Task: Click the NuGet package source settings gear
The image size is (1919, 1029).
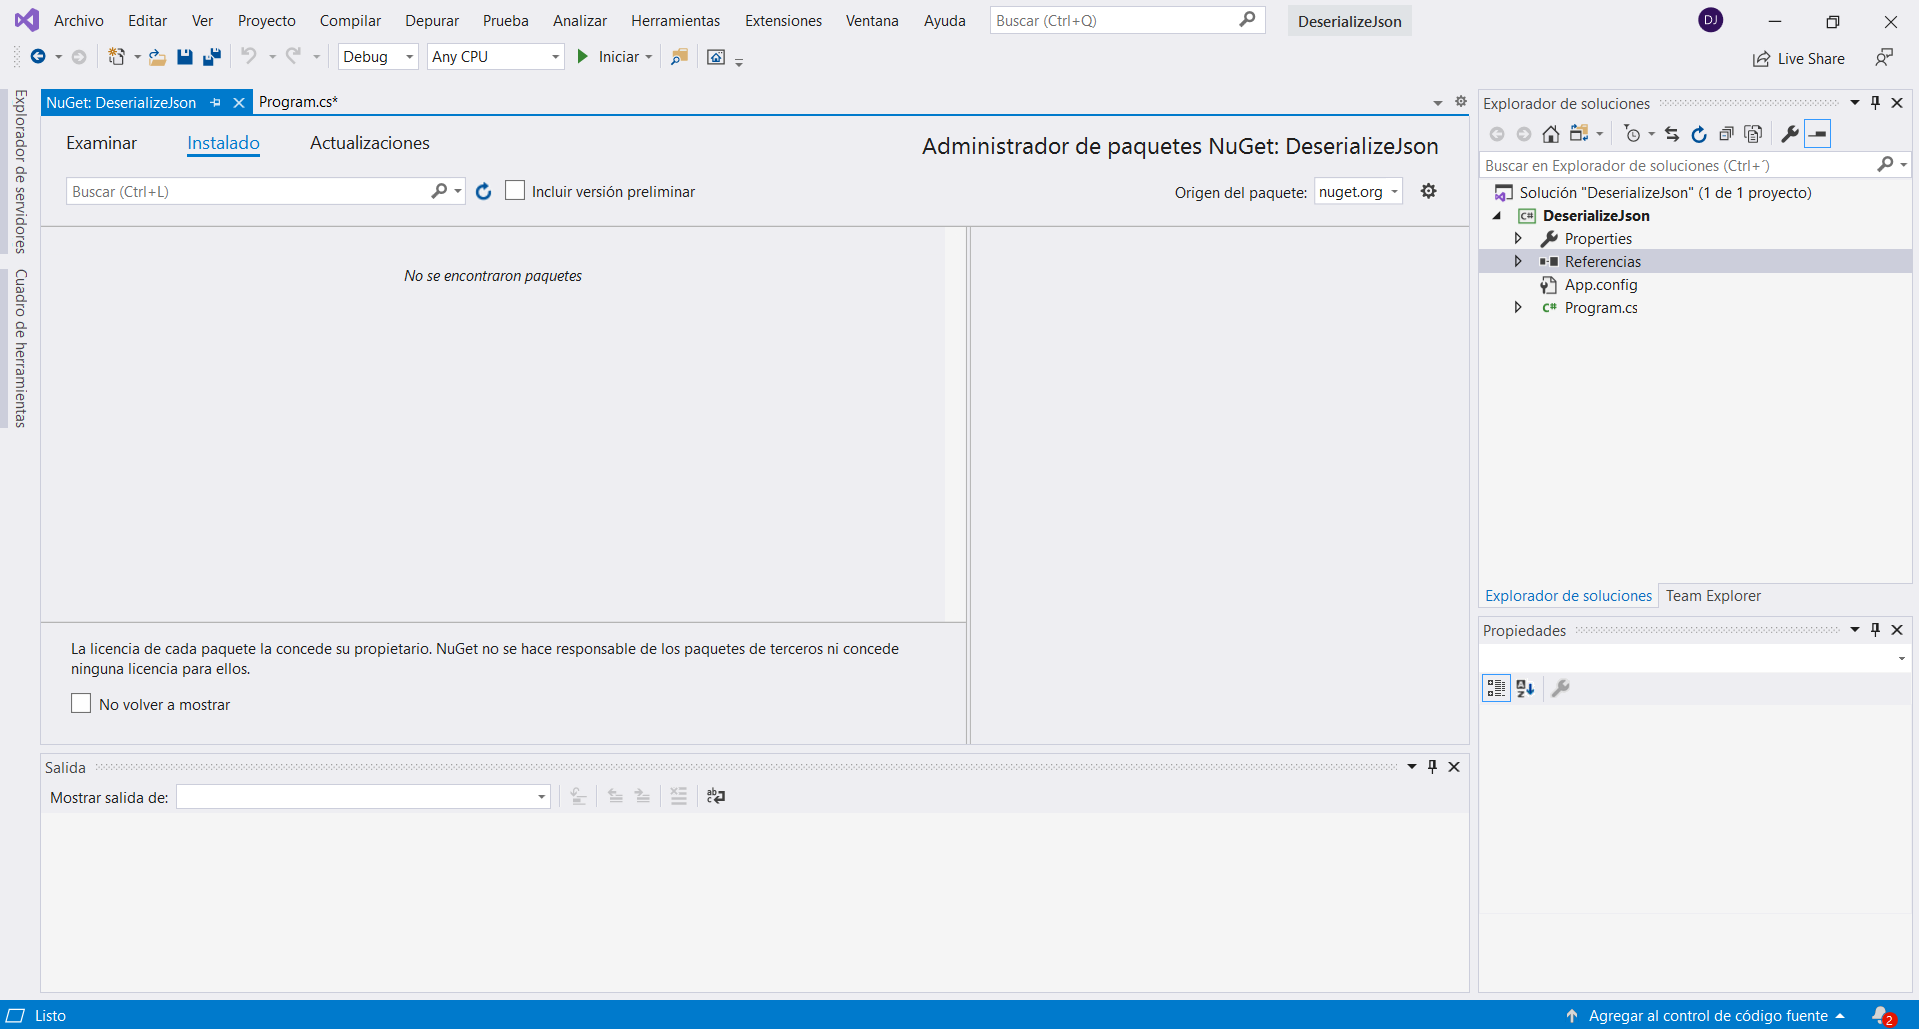Action: [x=1428, y=191]
